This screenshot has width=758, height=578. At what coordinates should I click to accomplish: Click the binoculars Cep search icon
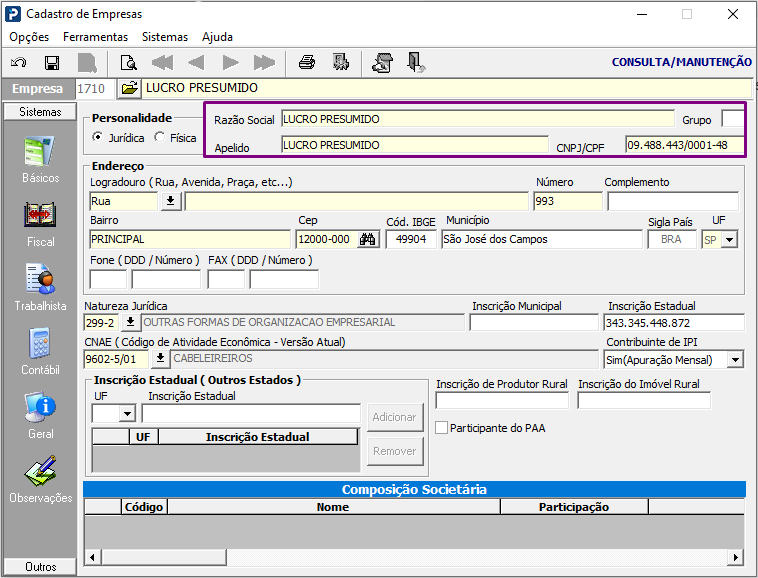368,239
